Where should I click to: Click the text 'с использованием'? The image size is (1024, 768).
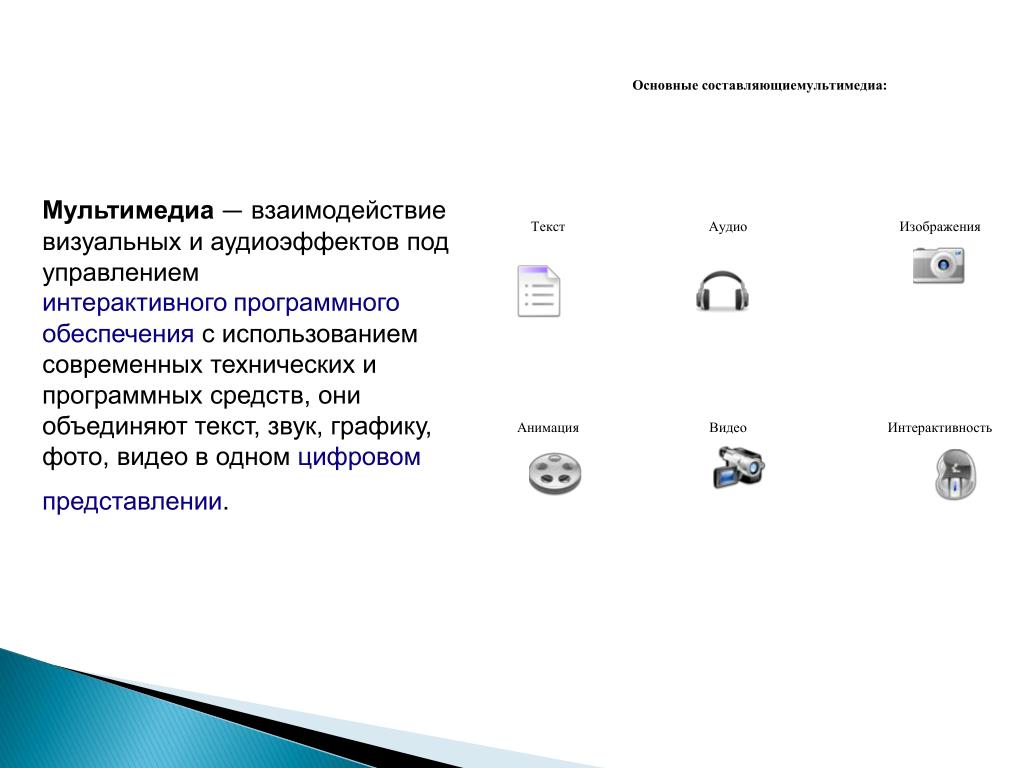310,334
